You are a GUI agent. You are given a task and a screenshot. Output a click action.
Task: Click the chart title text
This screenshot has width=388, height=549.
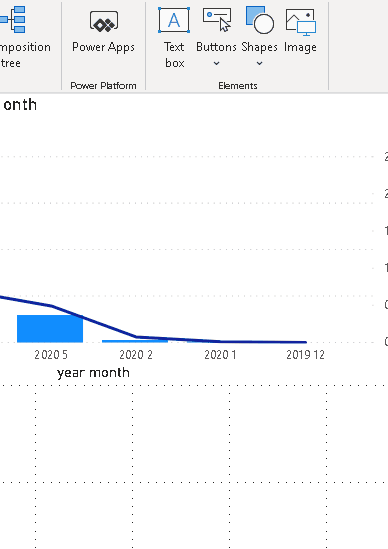pyautogui.click(x=19, y=105)
